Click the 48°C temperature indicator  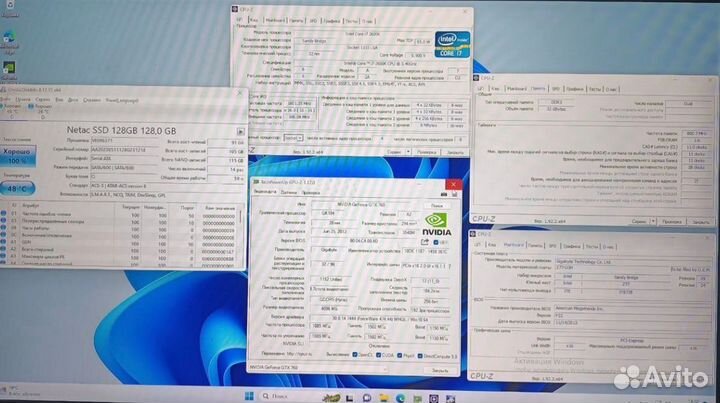(17, 186)
